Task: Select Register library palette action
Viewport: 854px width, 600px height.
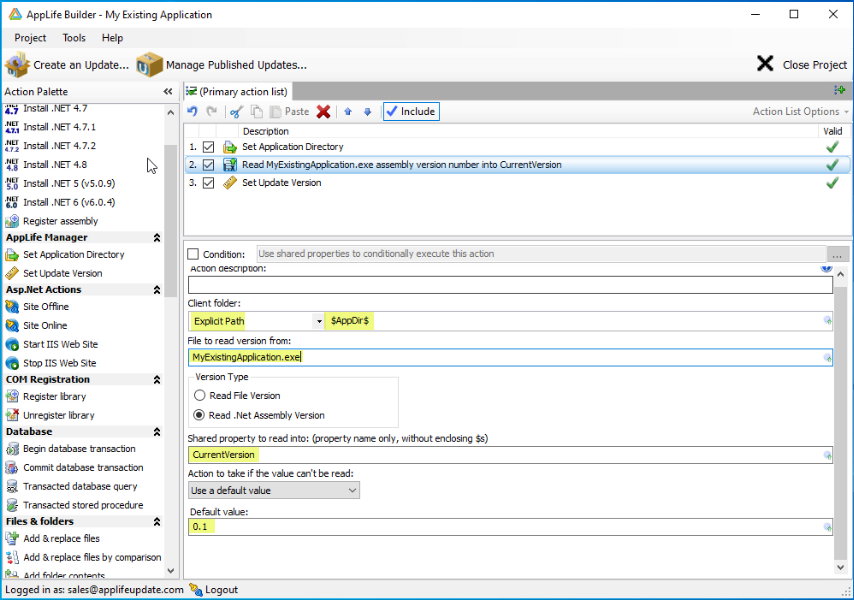Action: click(46, 397)
